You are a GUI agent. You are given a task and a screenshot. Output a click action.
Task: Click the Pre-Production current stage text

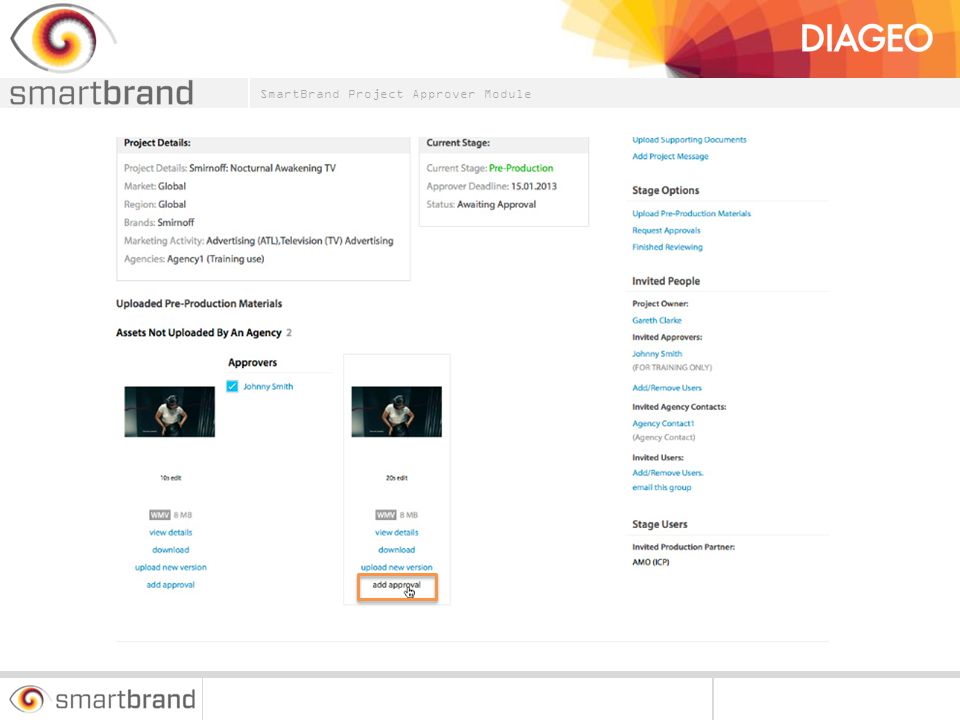521,168
